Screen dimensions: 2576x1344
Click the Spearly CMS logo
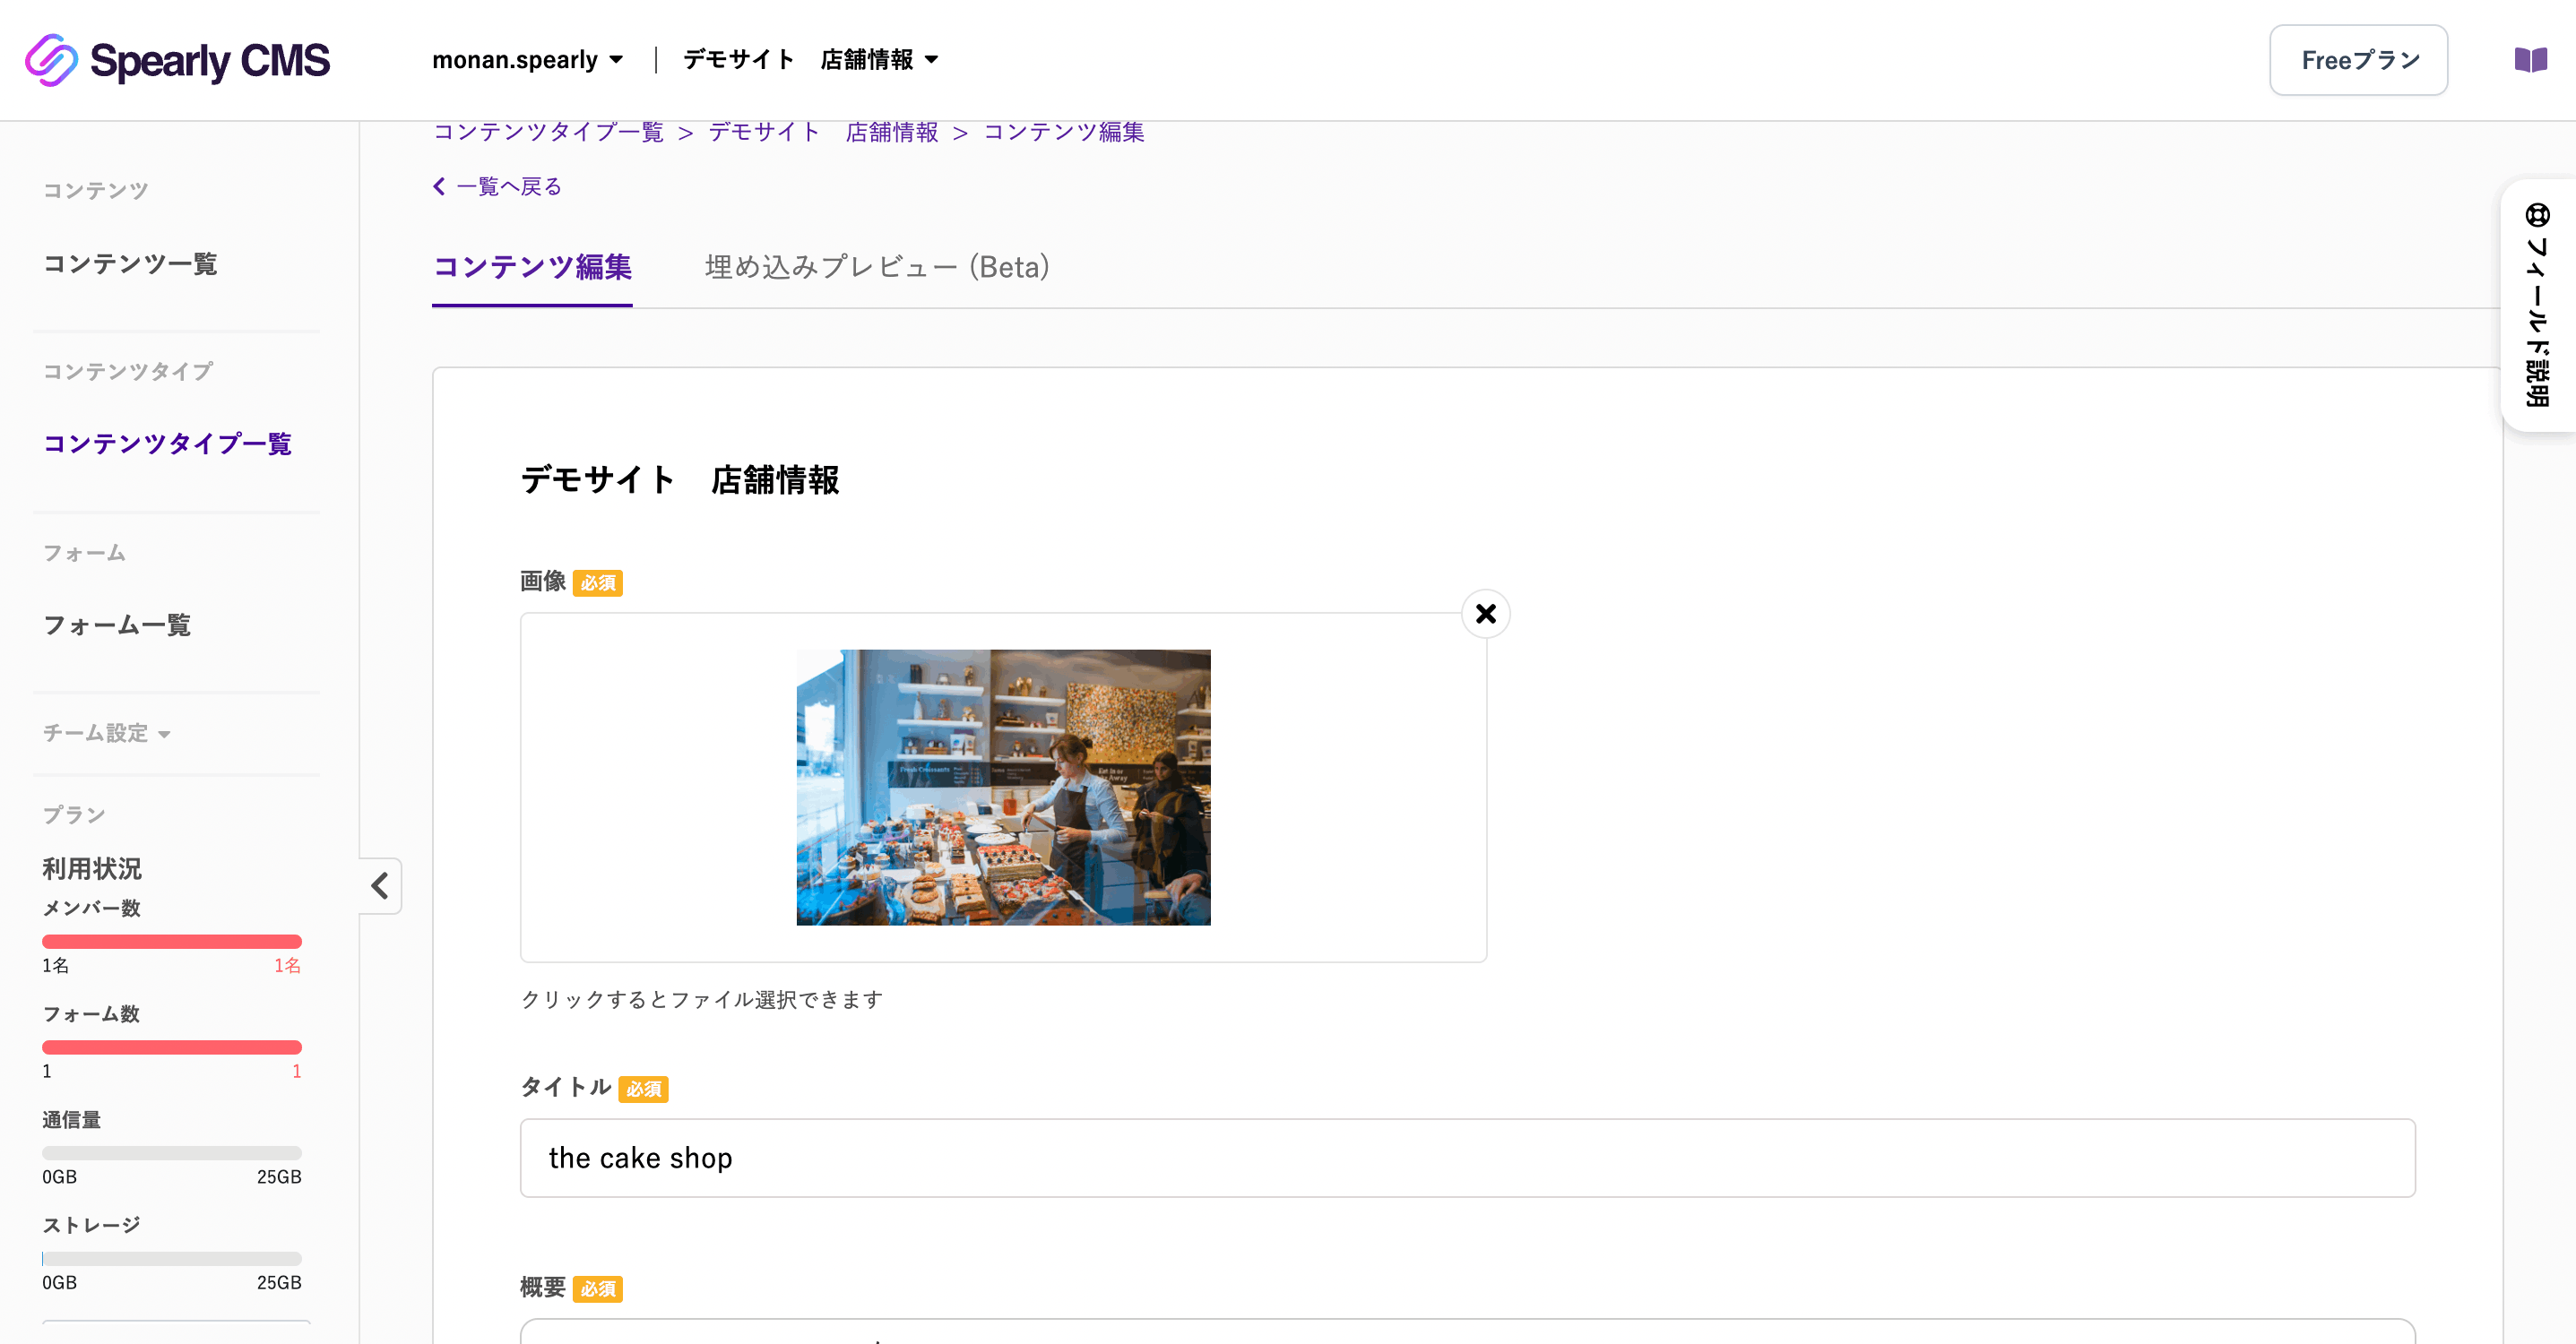point(178,60)
